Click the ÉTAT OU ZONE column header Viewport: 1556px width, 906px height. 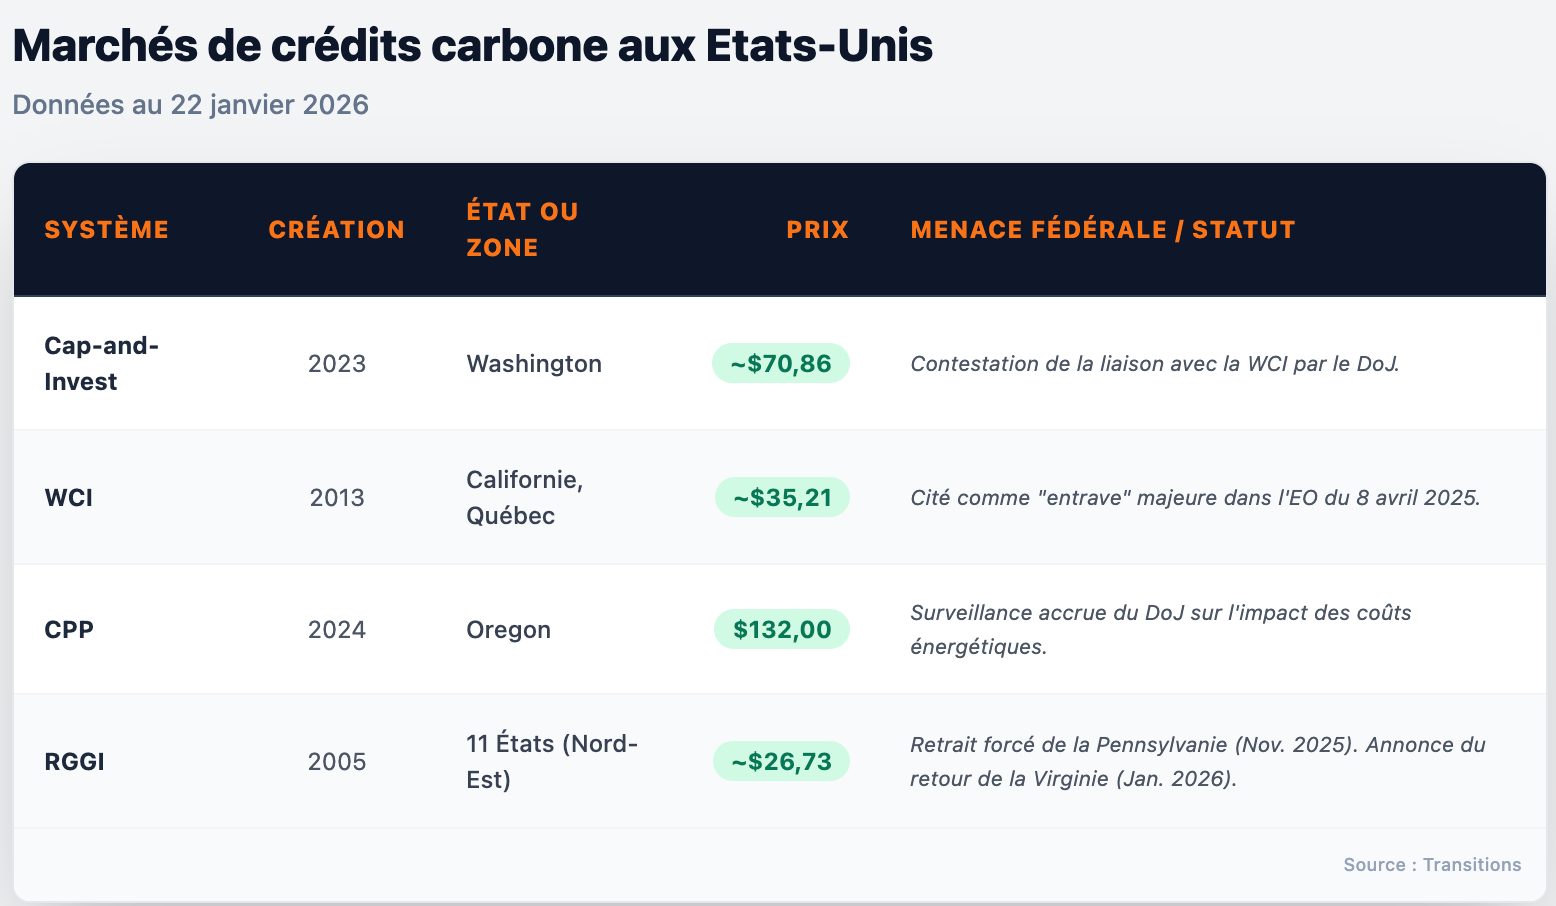[522, 229]
